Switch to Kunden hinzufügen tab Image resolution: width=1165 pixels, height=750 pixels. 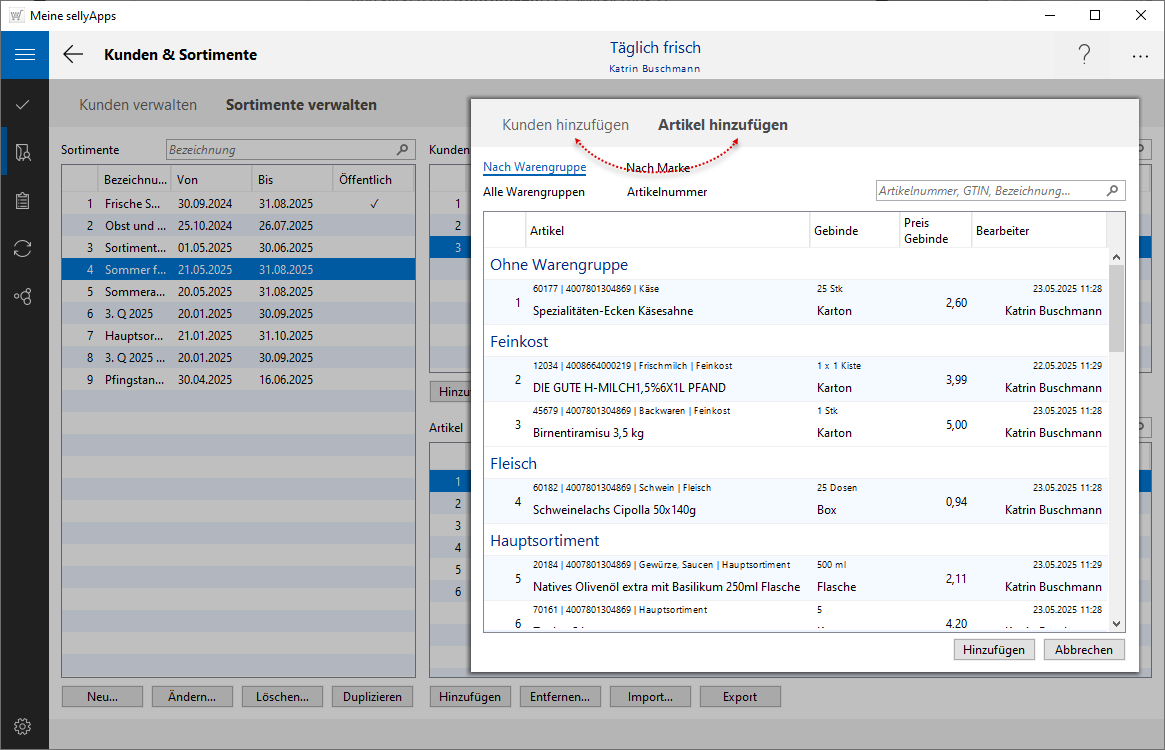[x=565, y=125]
